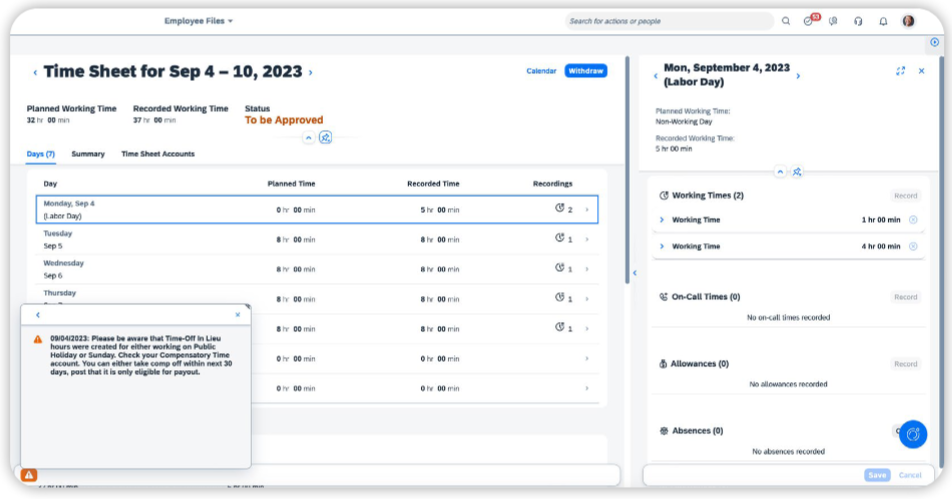Click the search magnifier icon
The width and height of the screenshot is (952, 499).
(786, 21)
